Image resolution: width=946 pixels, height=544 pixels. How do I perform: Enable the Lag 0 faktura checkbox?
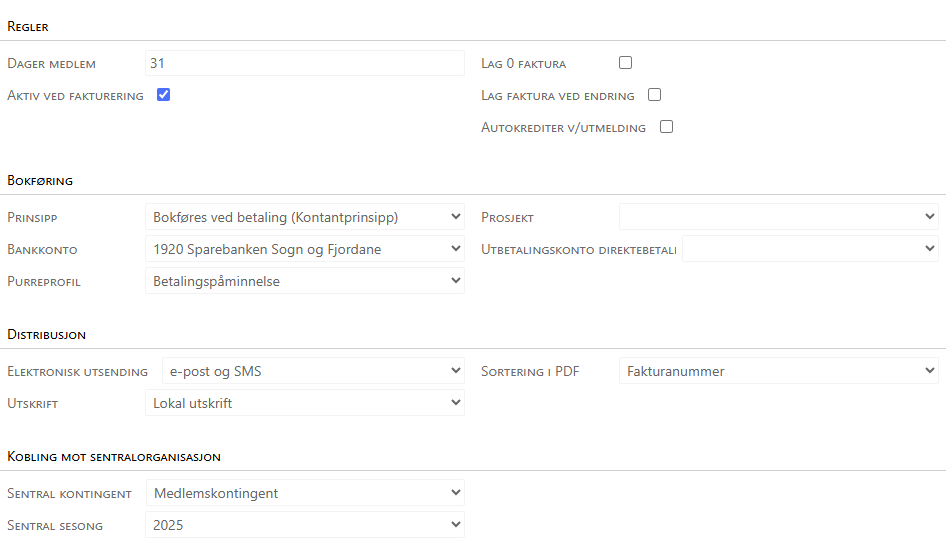[x=626, y=63]
